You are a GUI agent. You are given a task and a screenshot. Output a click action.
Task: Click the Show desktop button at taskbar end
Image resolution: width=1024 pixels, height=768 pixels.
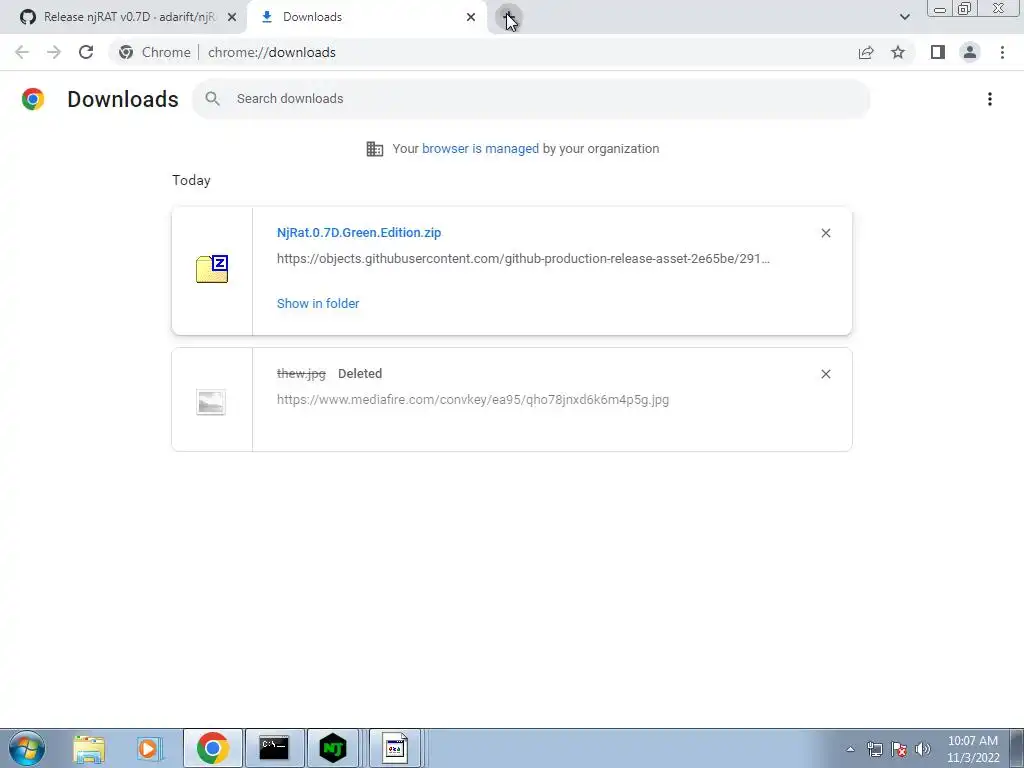click(1017, 748)
